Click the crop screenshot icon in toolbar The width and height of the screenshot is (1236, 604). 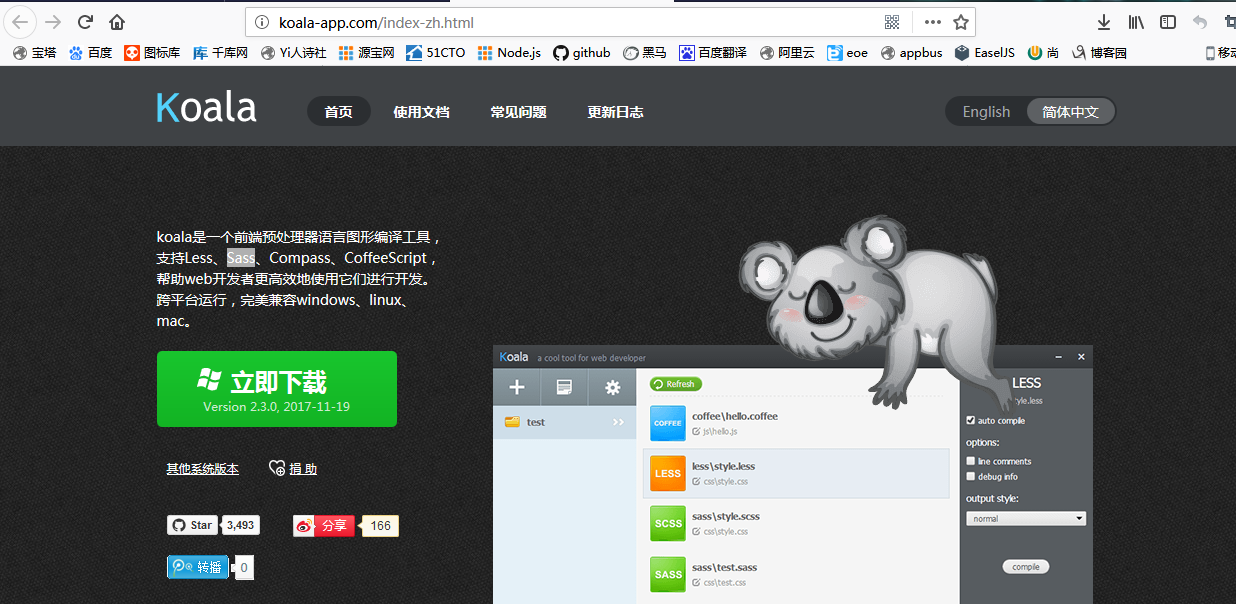1230,22
